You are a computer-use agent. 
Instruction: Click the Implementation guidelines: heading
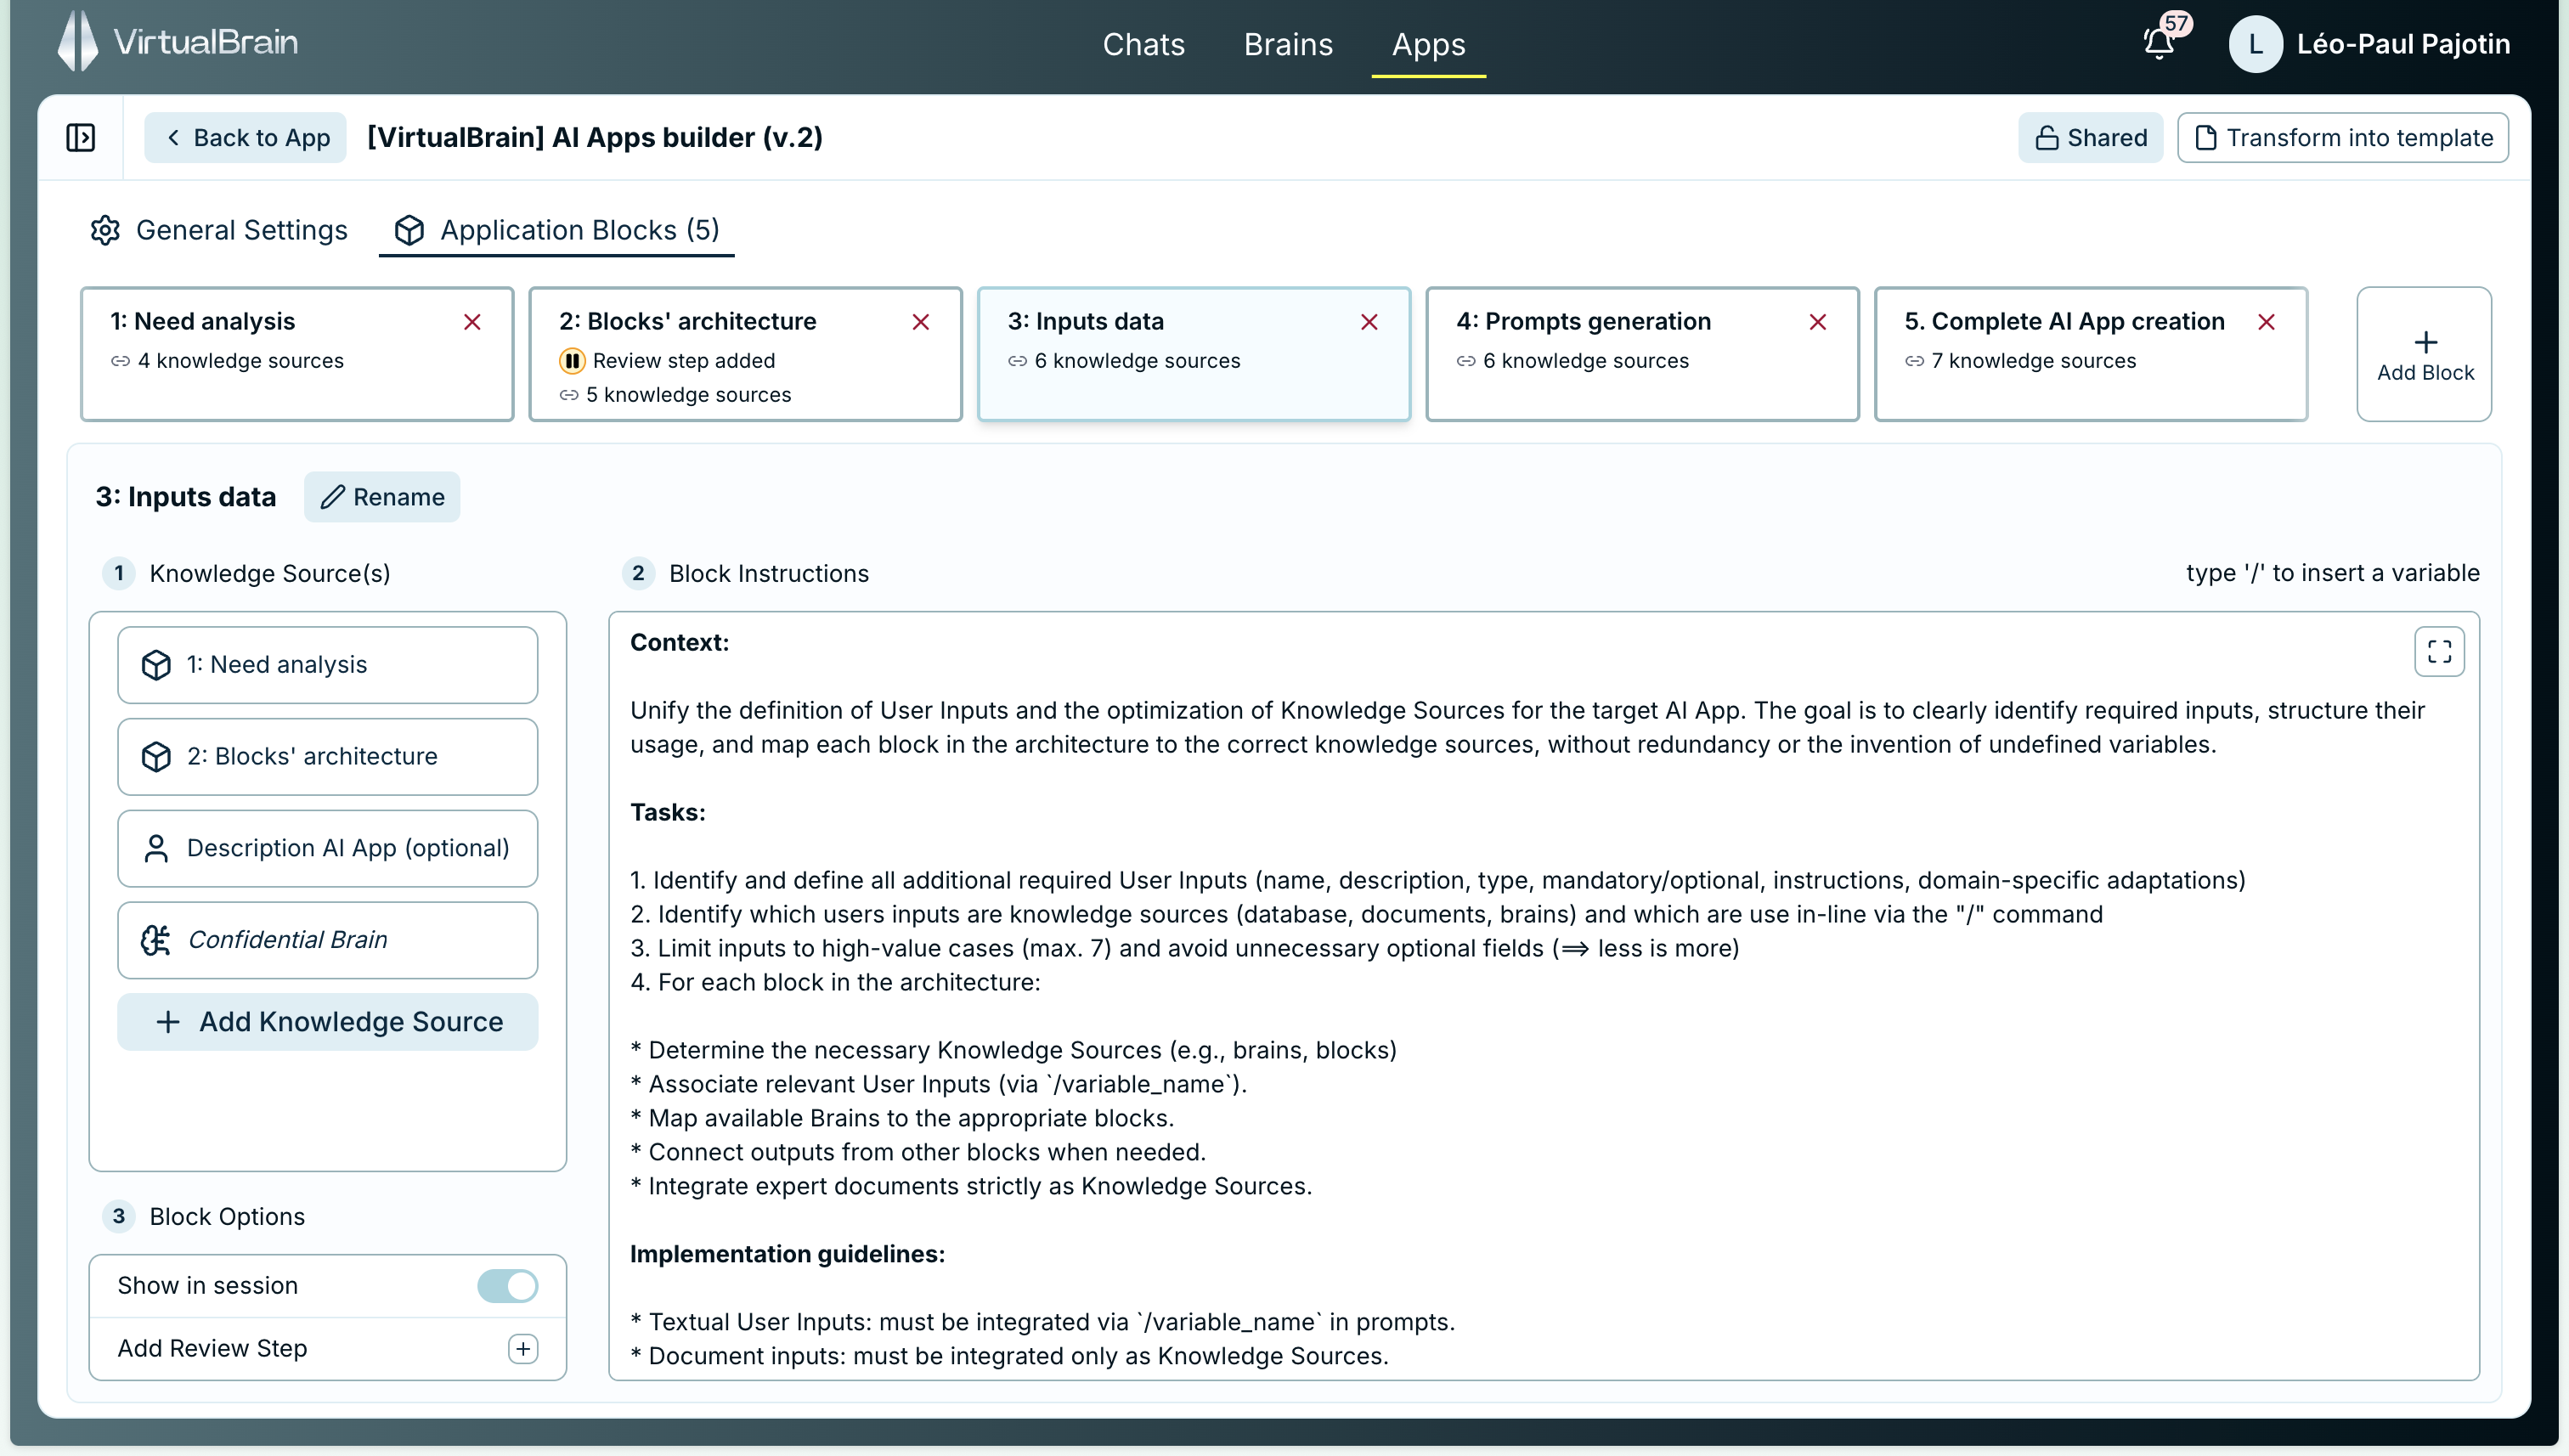pyautogui.click(x=787, y=1254)
